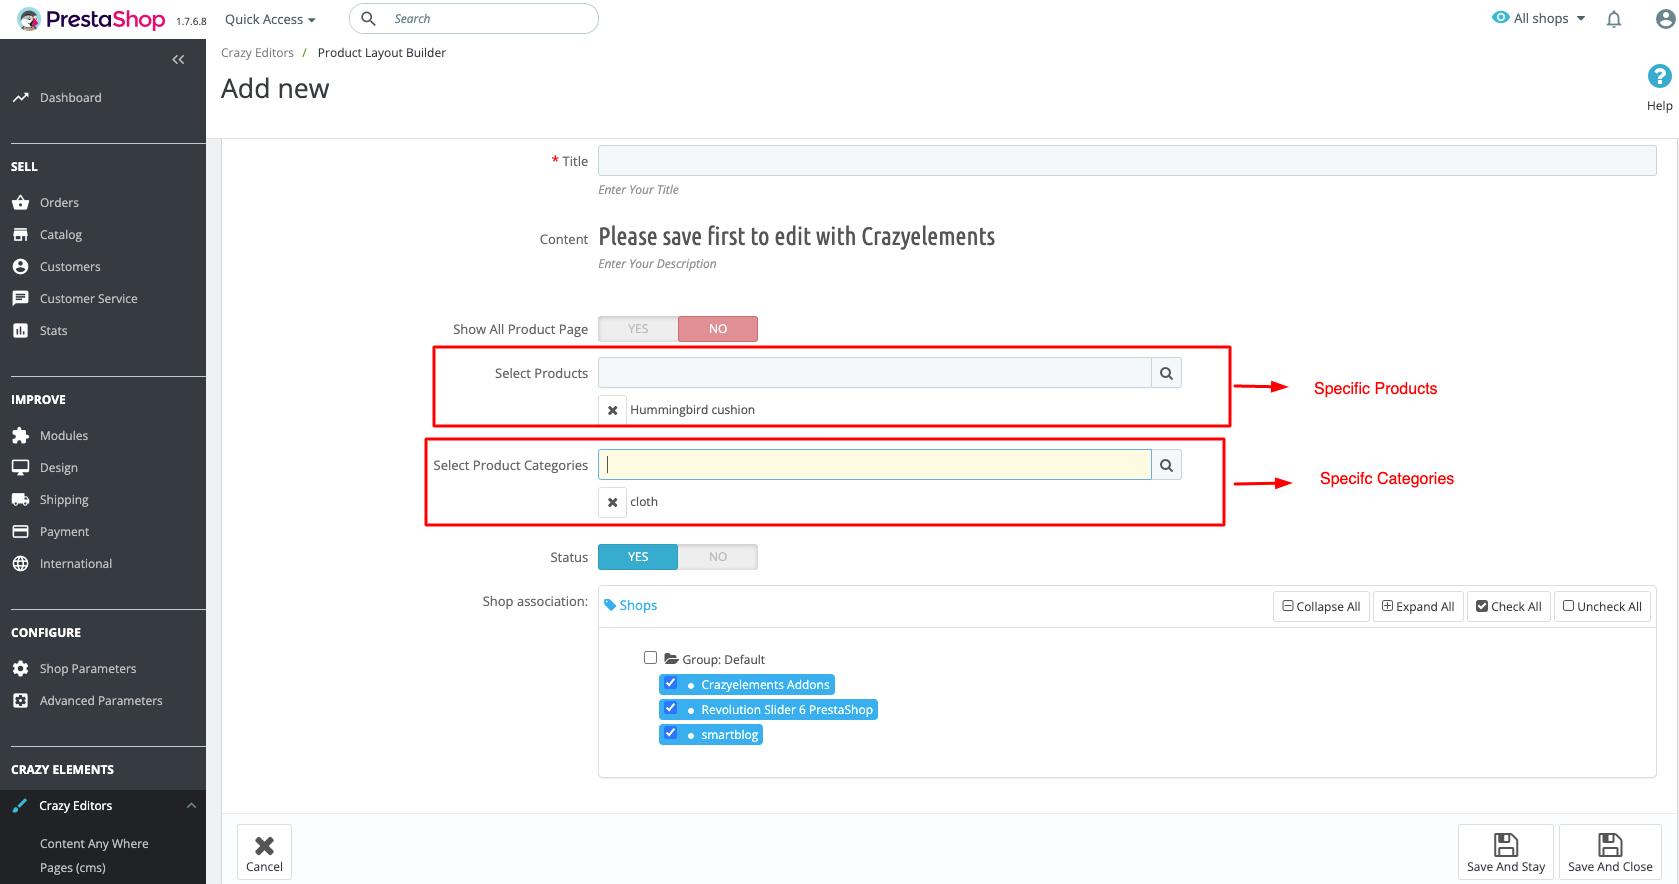Collapse the Crazy Editors submenu arrow
The width and height of the screenshot is (1679, 884).
pos(191,806)
